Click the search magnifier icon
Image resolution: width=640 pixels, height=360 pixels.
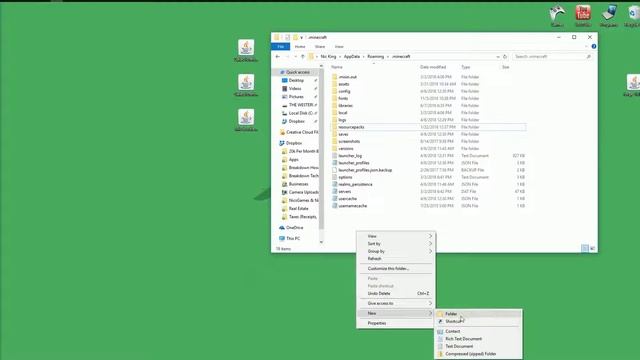(x=589, y=57)
